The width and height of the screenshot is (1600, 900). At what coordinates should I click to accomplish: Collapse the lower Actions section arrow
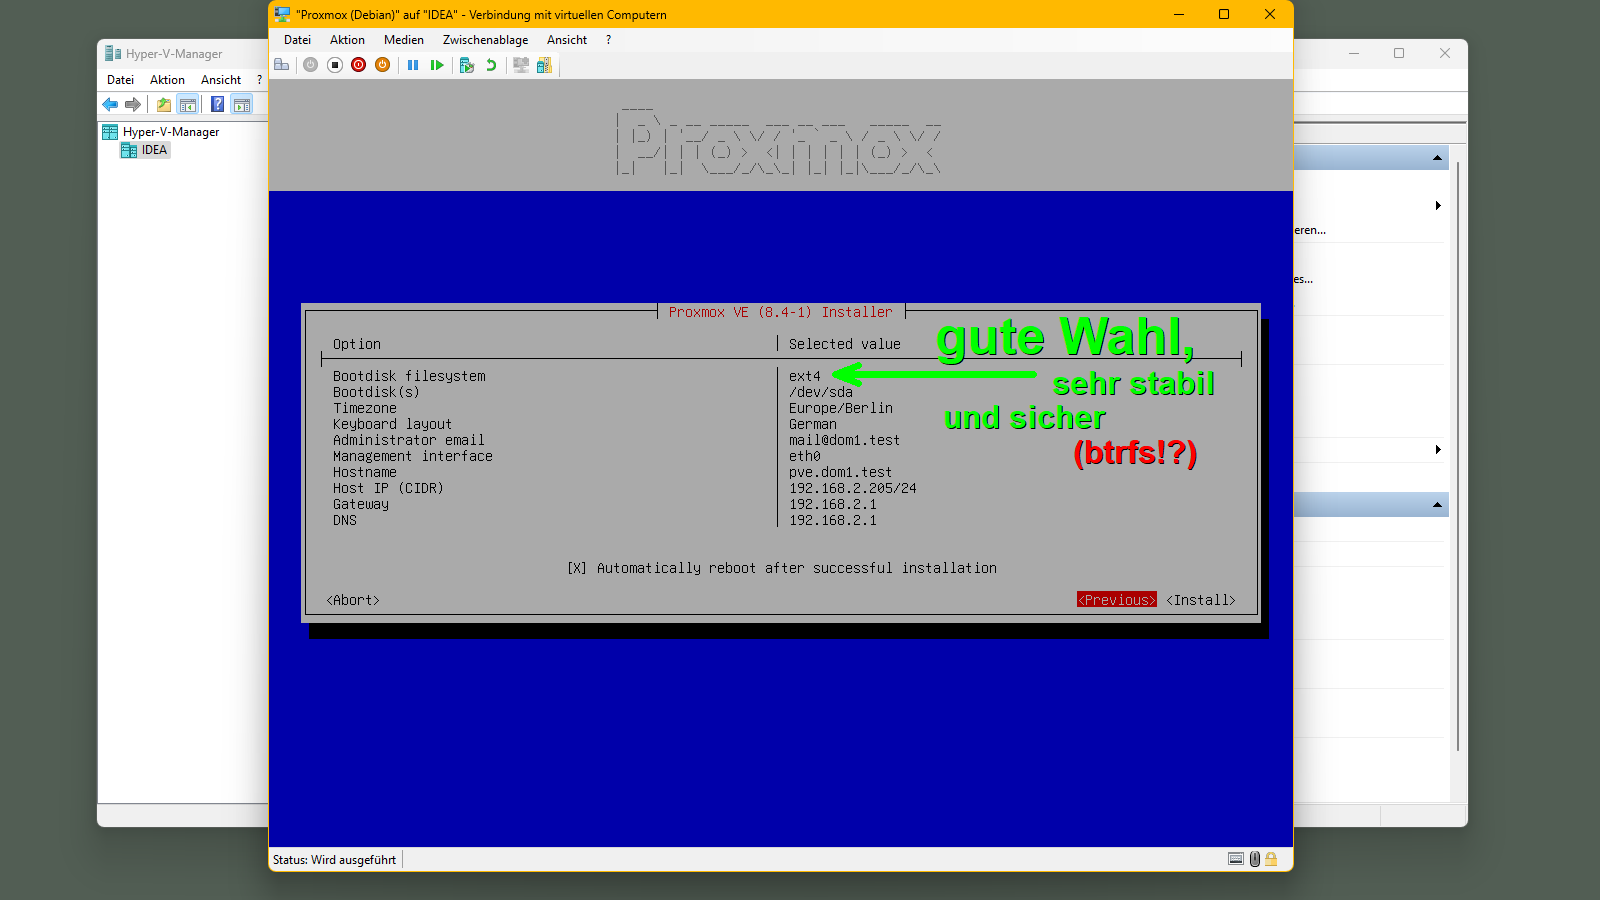(1437, 505)
